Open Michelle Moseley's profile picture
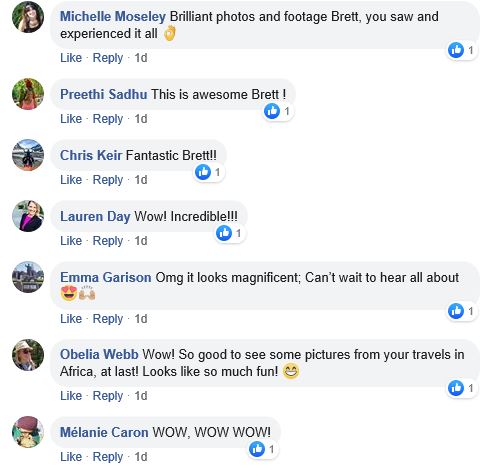This screenshot has height=476, width=492. coord(28,17)
